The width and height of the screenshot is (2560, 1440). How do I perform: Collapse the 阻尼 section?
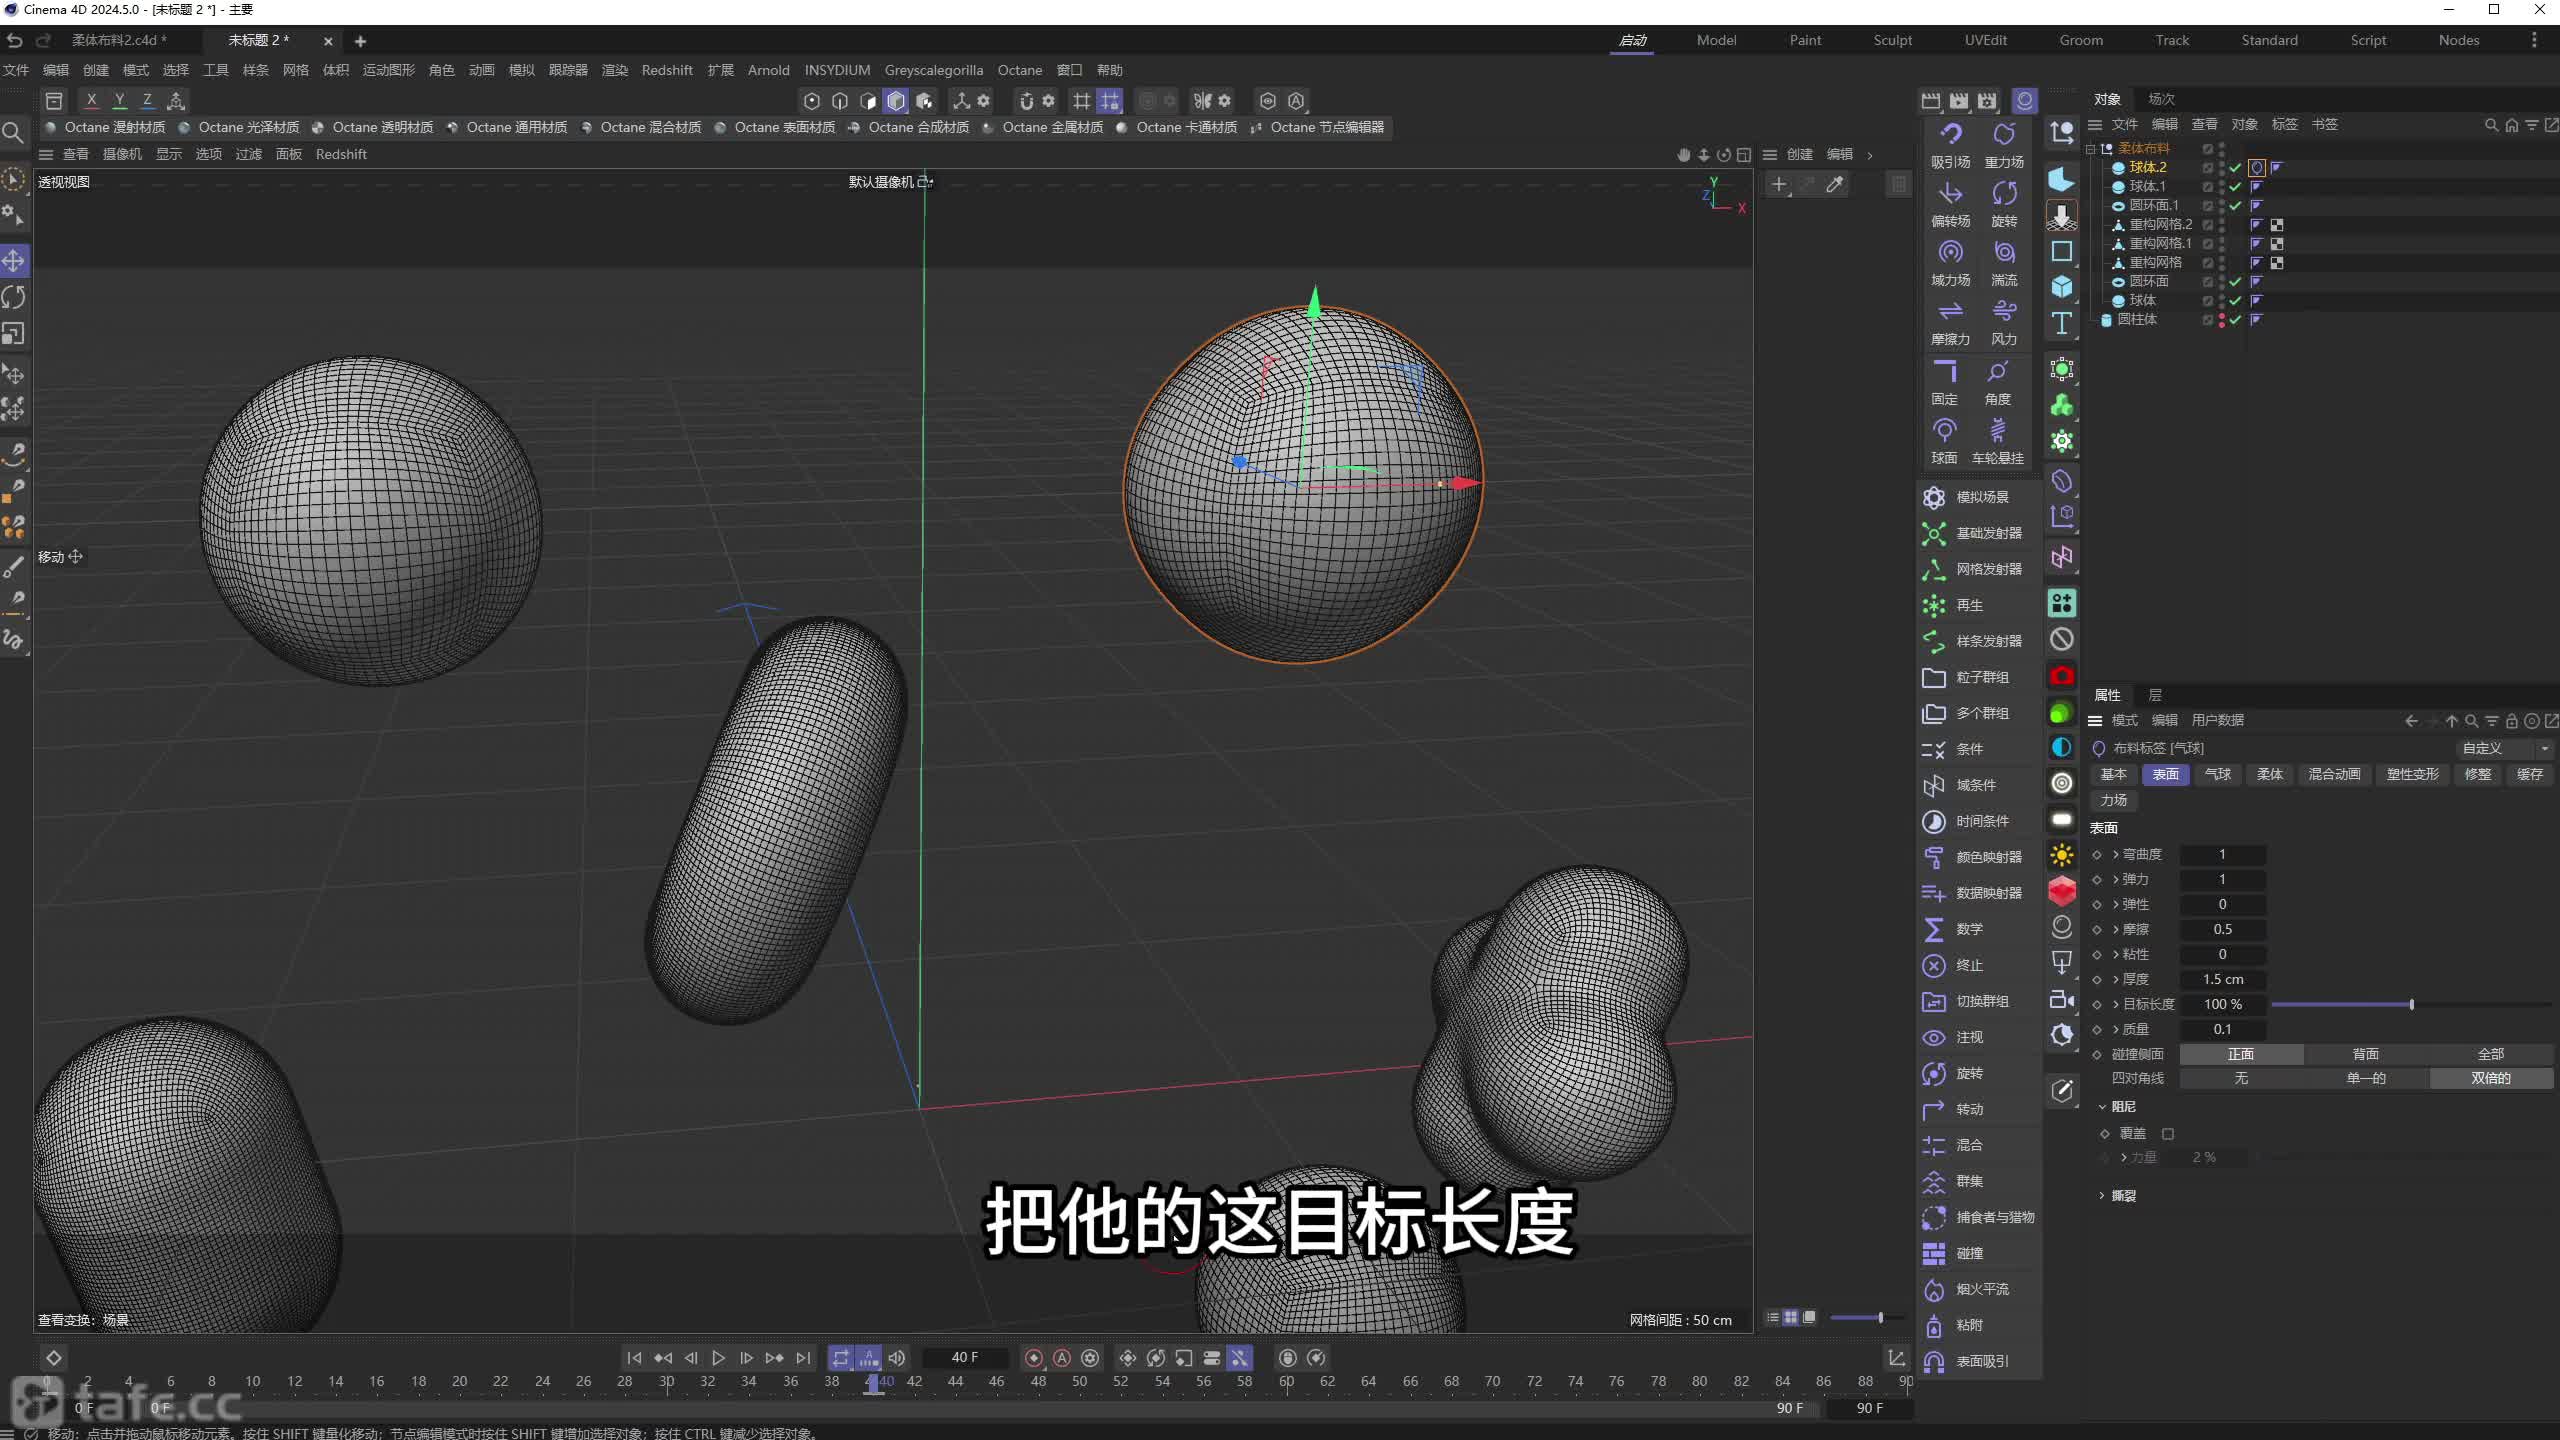2102,1107
